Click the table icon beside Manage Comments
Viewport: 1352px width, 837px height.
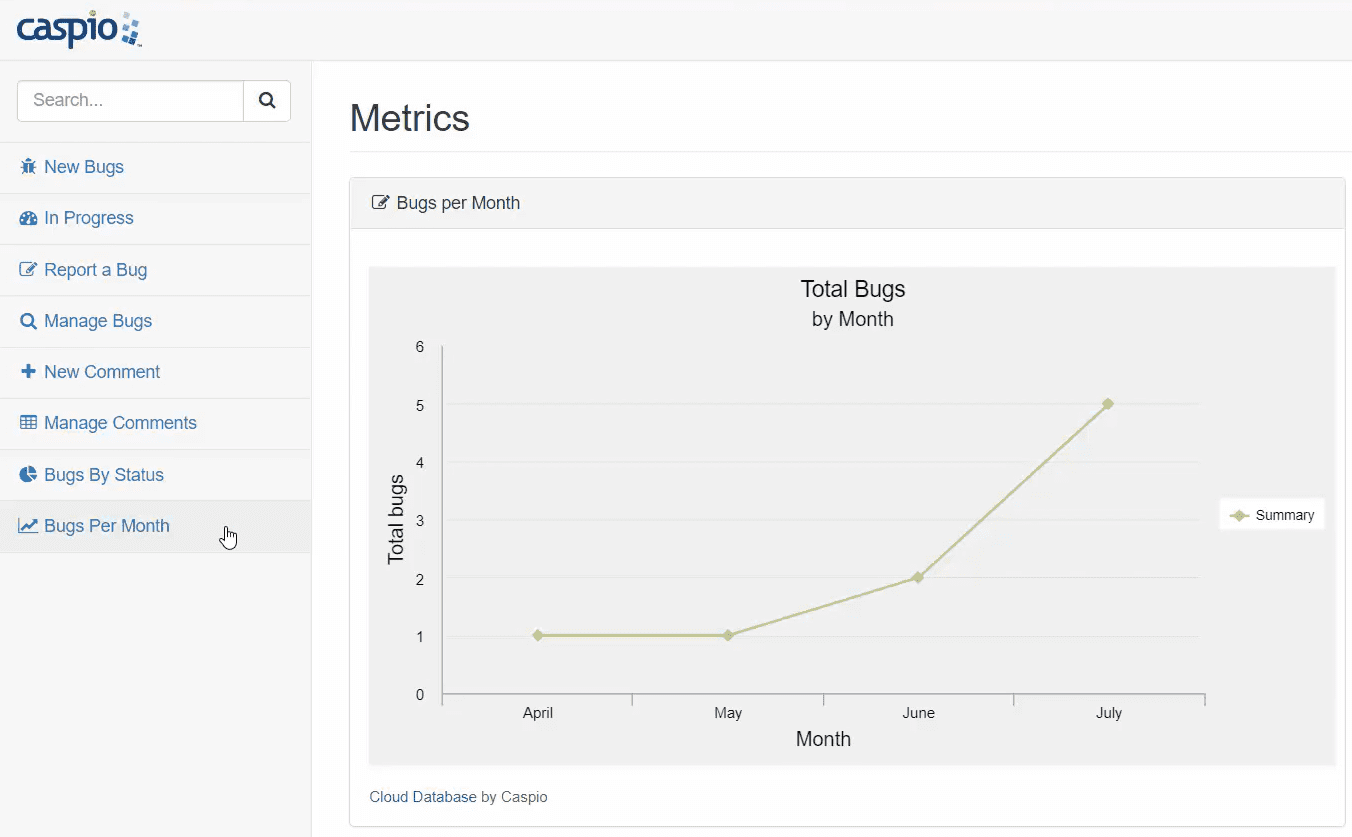coord(28,423)
